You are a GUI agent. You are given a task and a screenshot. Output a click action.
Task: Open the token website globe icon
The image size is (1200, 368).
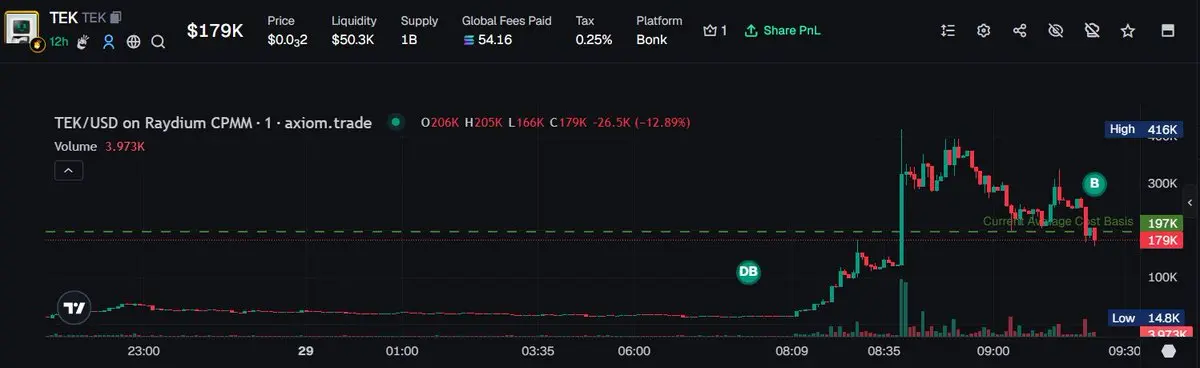(x=134, y=42)
